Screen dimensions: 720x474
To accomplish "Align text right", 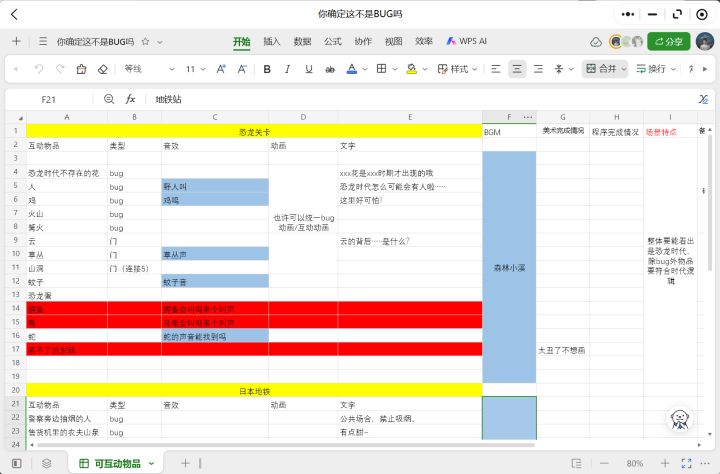I will pos(538,69).
